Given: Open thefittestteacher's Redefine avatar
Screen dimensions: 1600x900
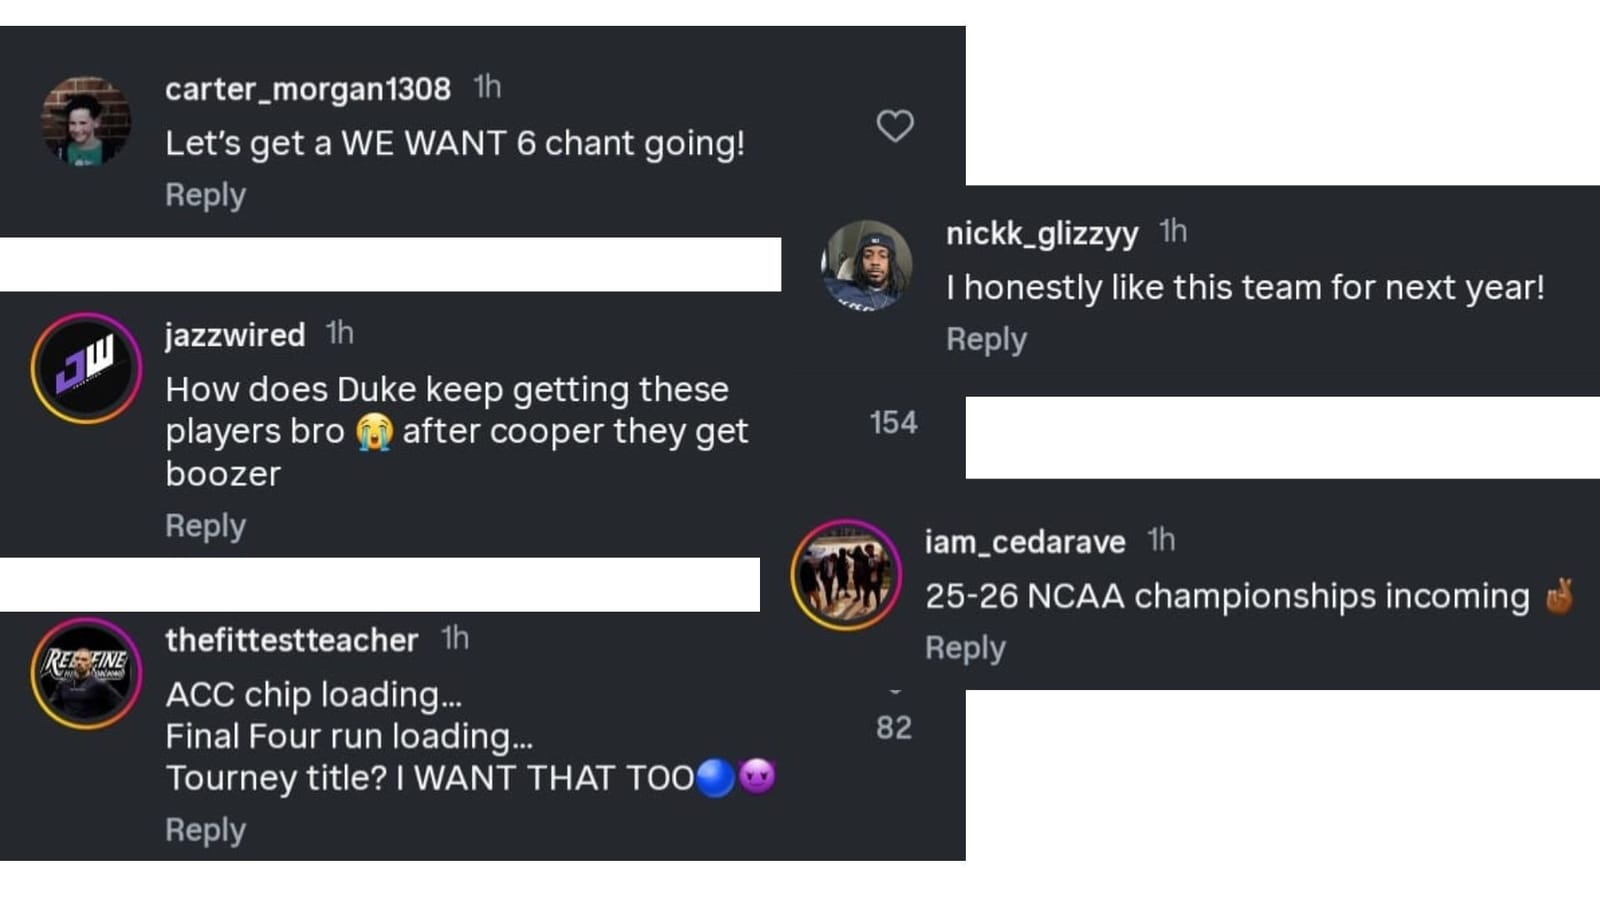Looking at the screenshot, I should coord(86,672).
